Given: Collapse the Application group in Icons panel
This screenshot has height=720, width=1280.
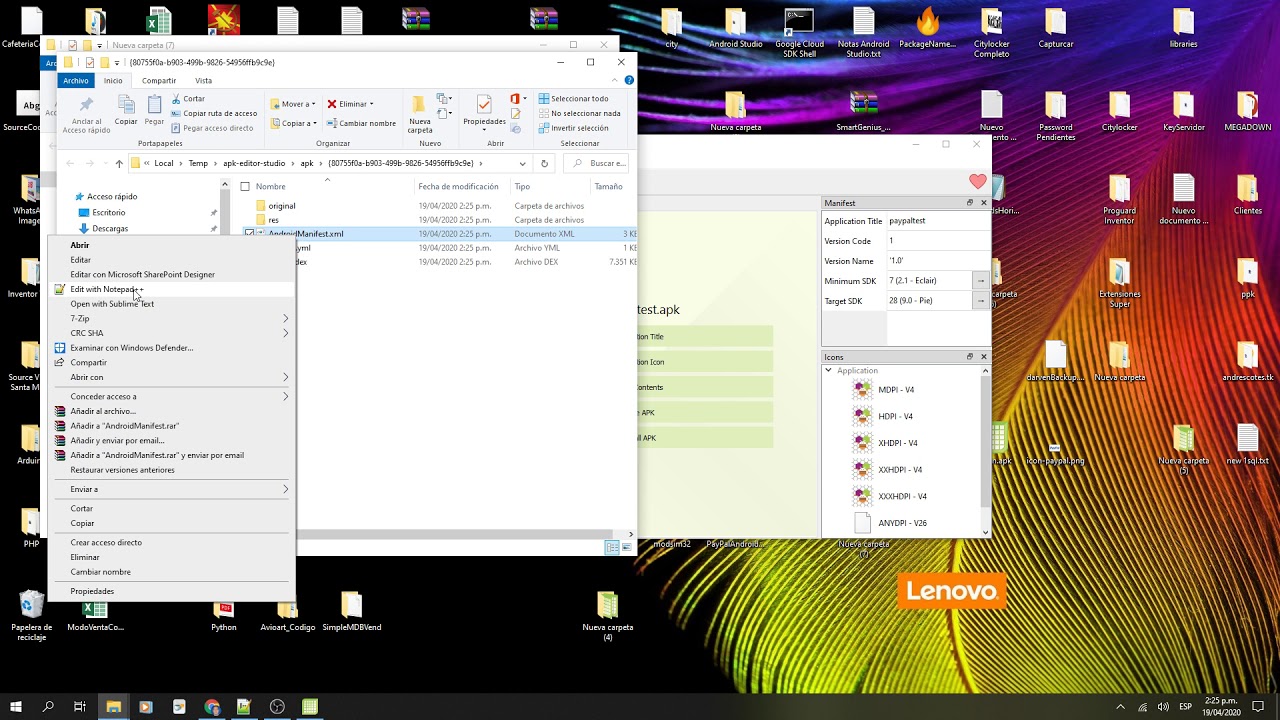Looking at the screenshot, I should pyautogui.click(x=828, y=371).
